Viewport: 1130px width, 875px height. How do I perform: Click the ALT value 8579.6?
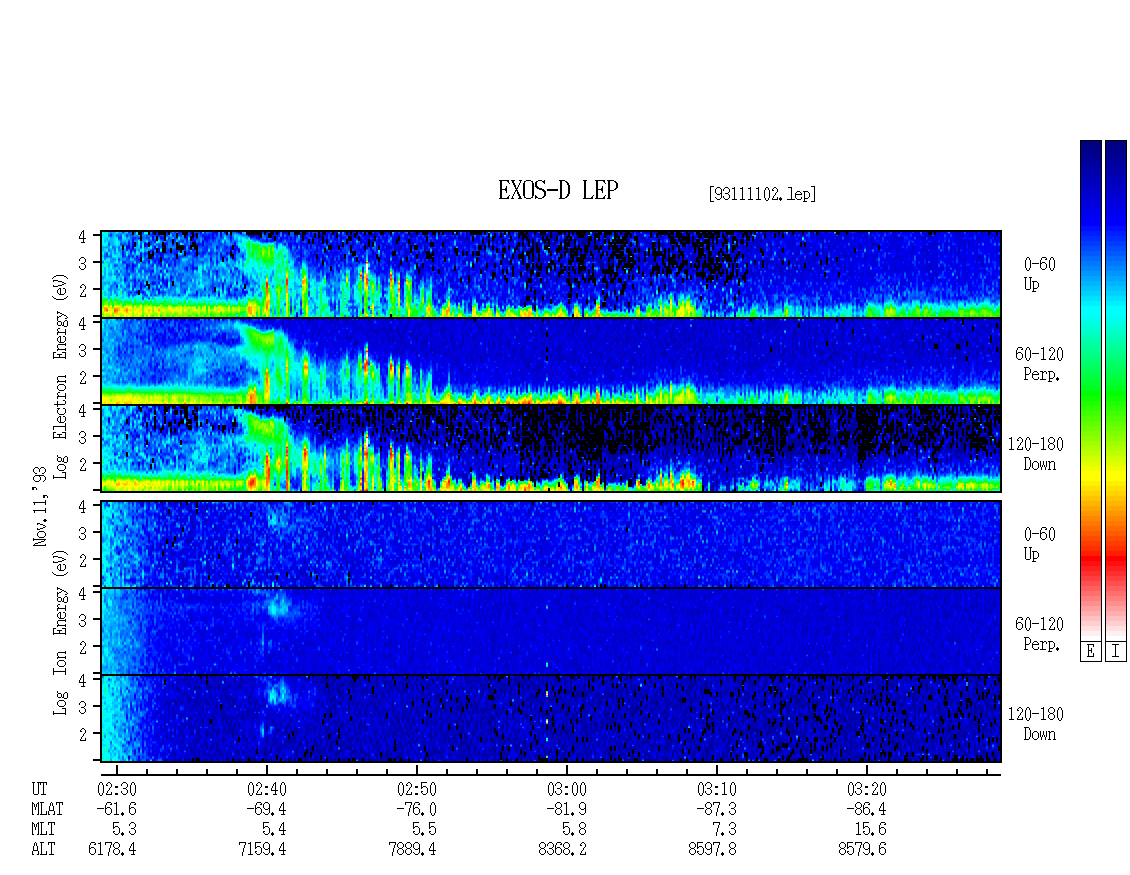[x=862, y=850]
